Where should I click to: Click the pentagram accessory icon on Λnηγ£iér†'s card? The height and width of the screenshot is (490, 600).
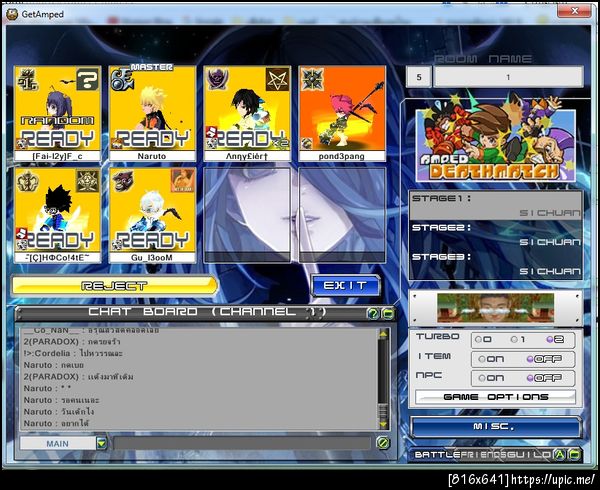(277, 80)
